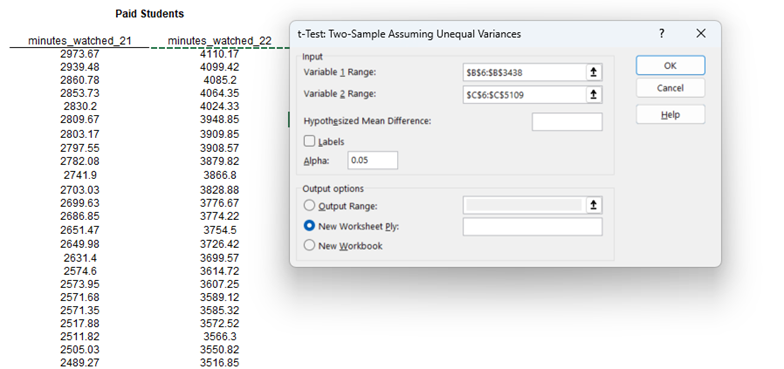Select cell with value 3607.25
Viewport: 784px width, 369px height.
point(220,284)
